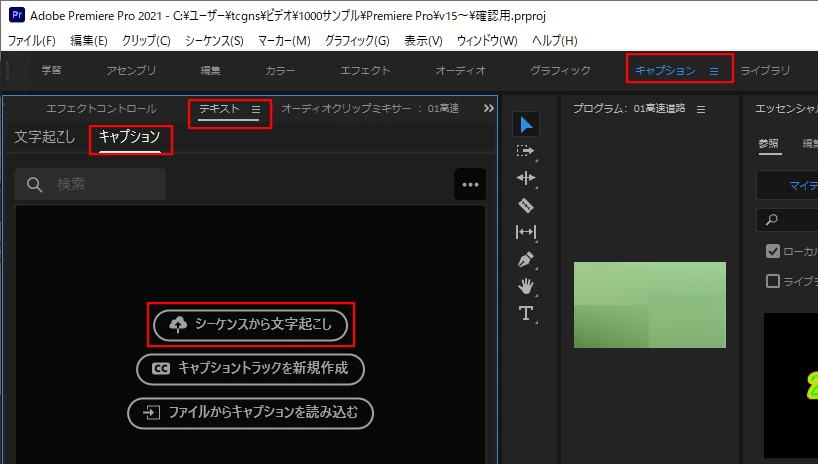
Task: Switch to the 学習 workspace
Action: tap(51, 70)
